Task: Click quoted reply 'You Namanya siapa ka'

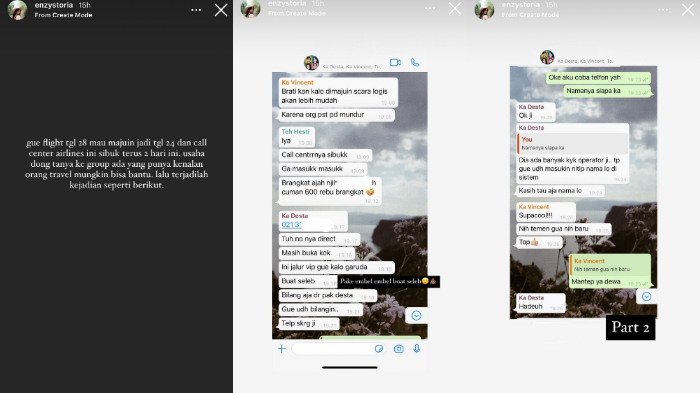Action: tap(572, 143)
